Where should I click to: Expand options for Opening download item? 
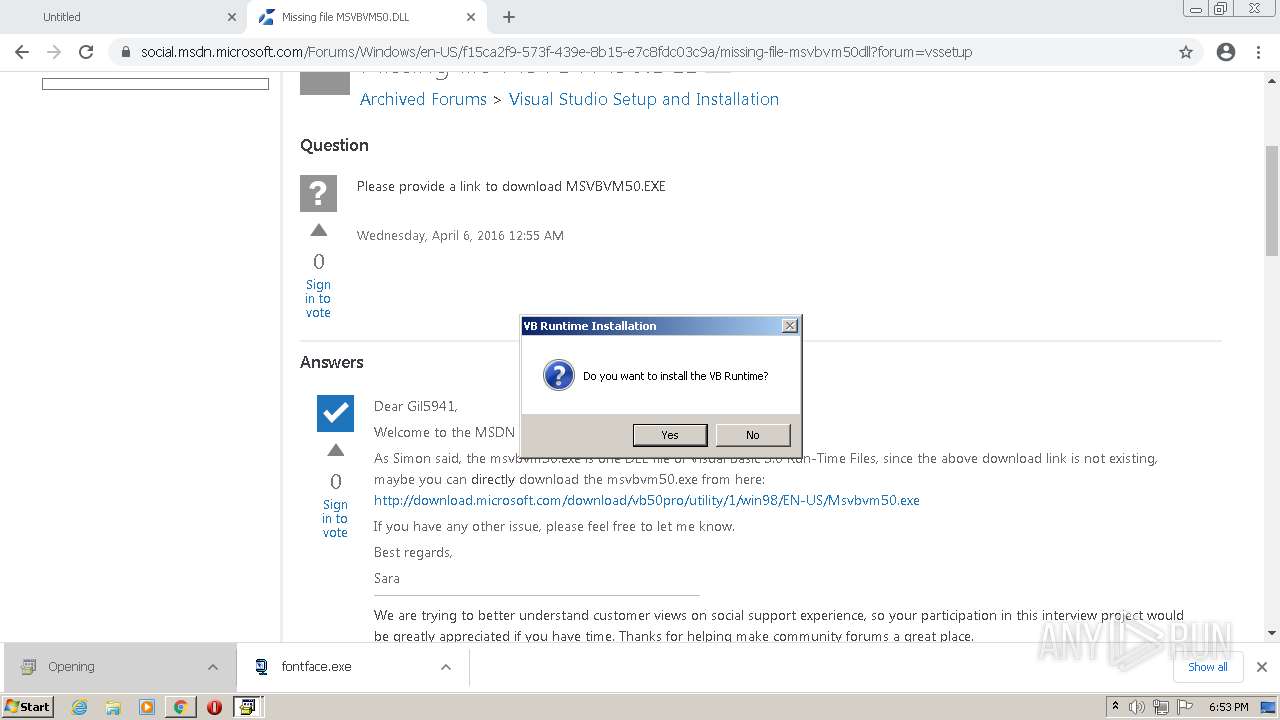click(x=212, y=667)
